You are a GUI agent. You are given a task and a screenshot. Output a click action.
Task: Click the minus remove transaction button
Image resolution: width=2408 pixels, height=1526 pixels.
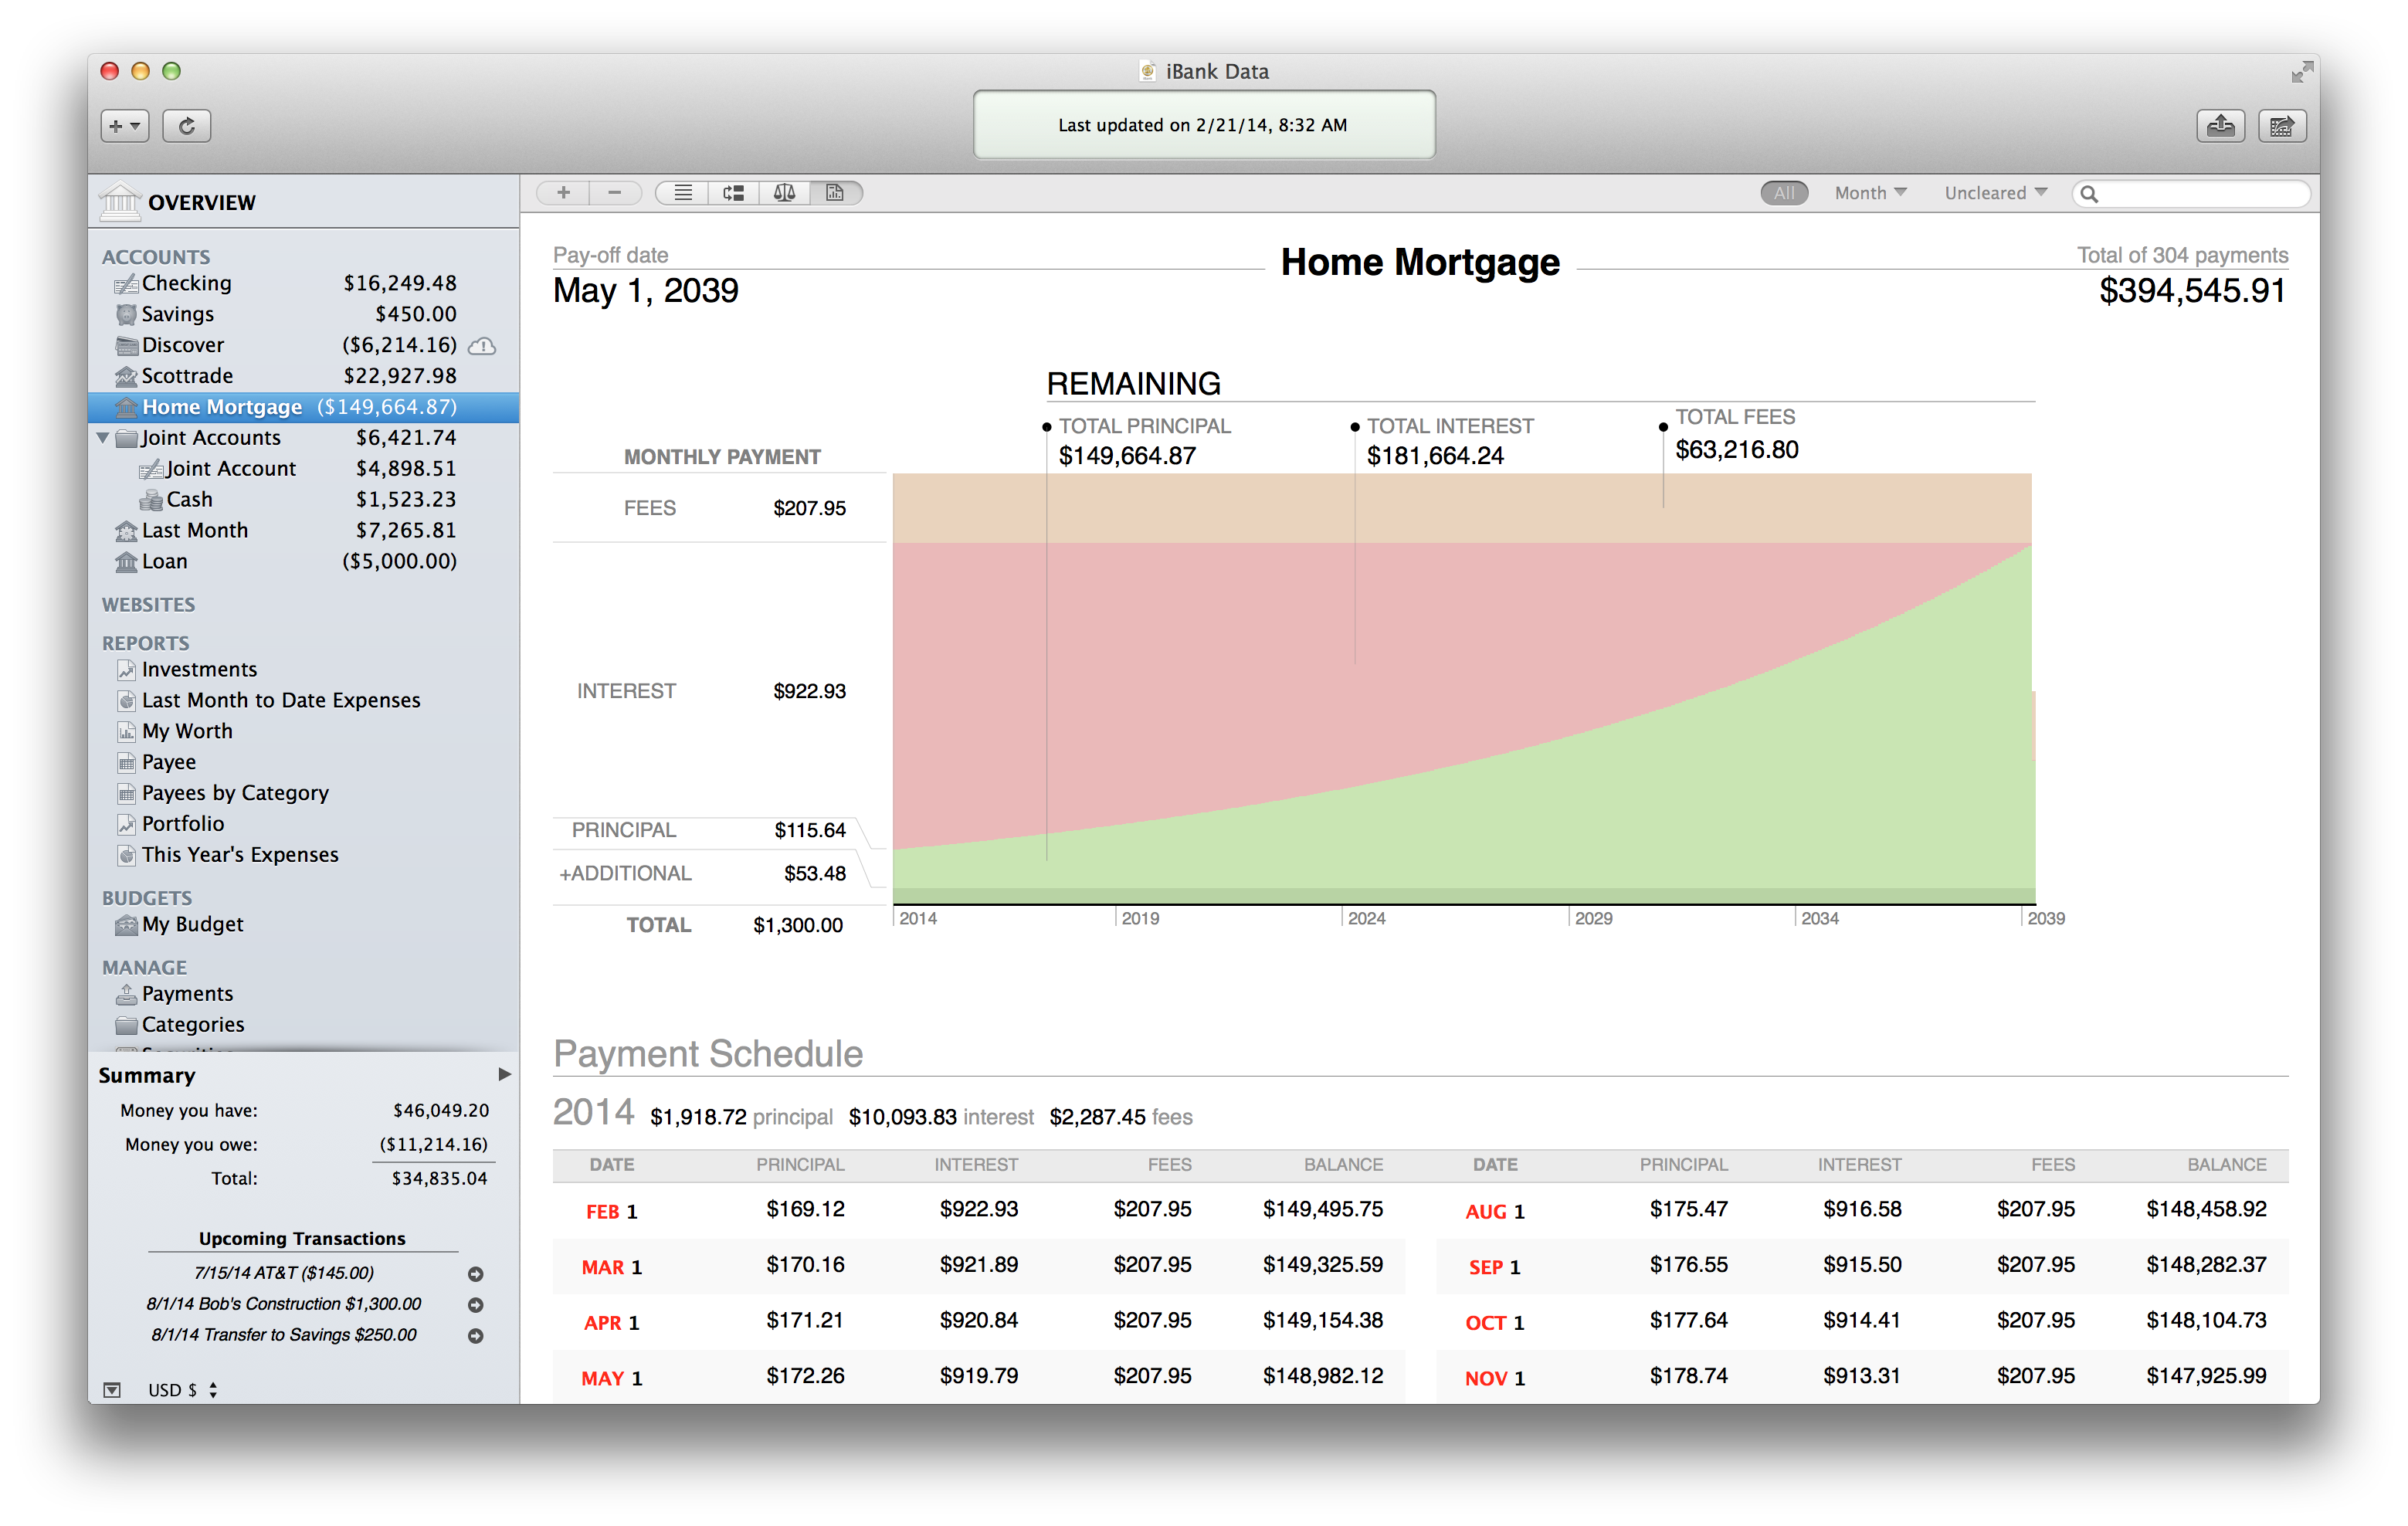click(614, 193)
